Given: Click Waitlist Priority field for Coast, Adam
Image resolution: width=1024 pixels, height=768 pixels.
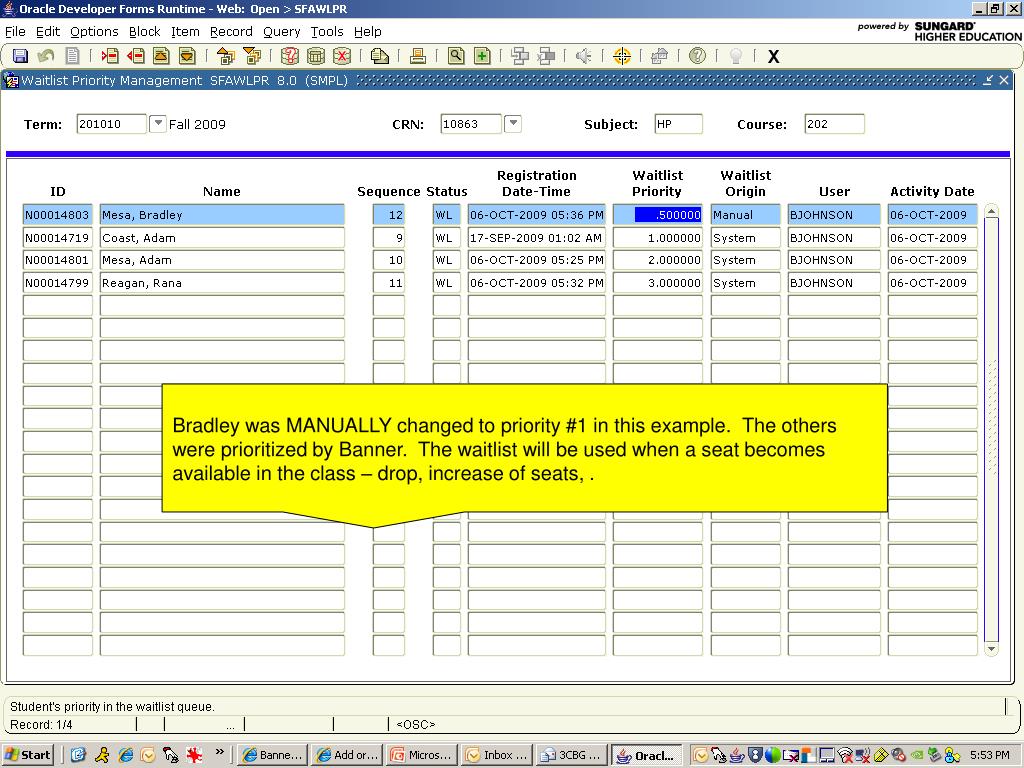Looking at the screenshot, I should (657, 238).
